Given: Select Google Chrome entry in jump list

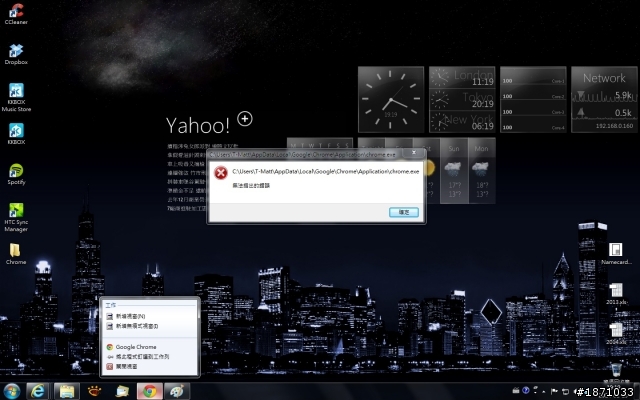Looking at the screenshot, I should [x=150, y=347].
